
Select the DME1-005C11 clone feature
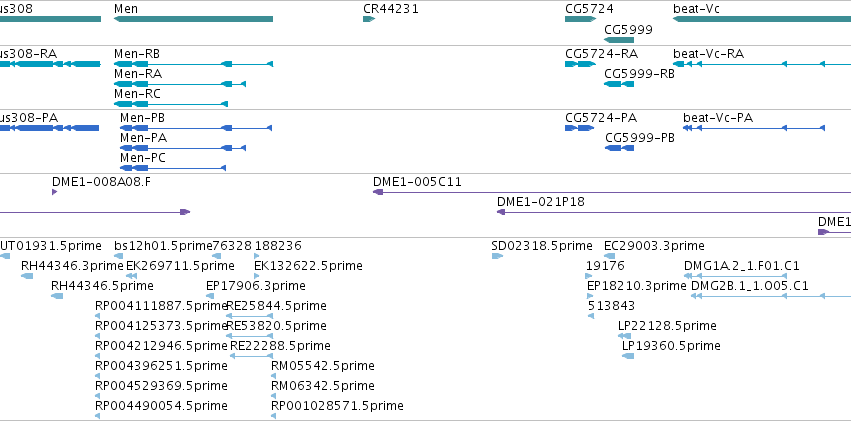click(612, 192)
